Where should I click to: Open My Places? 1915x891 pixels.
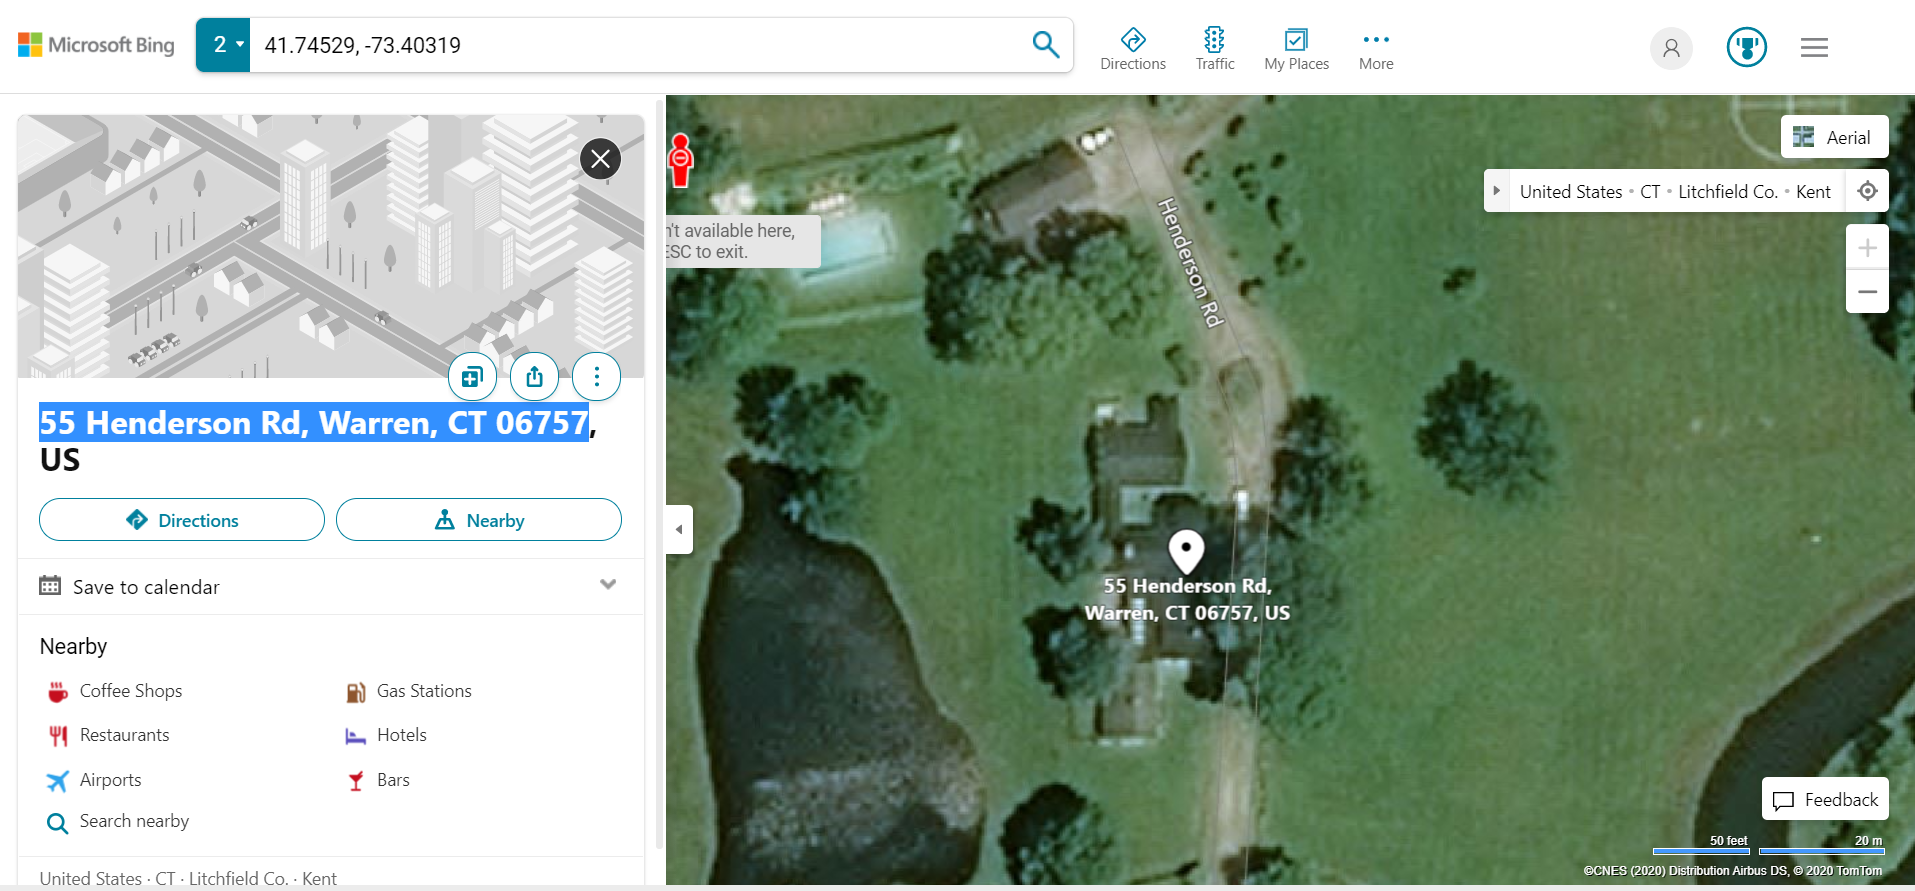(x=1296, y=48)
